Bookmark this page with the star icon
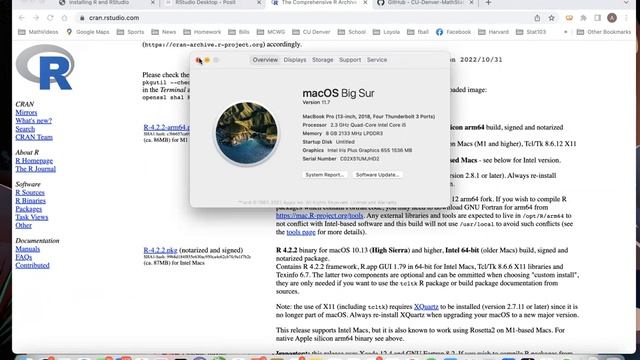640x360 pixels. coord(551,18)
